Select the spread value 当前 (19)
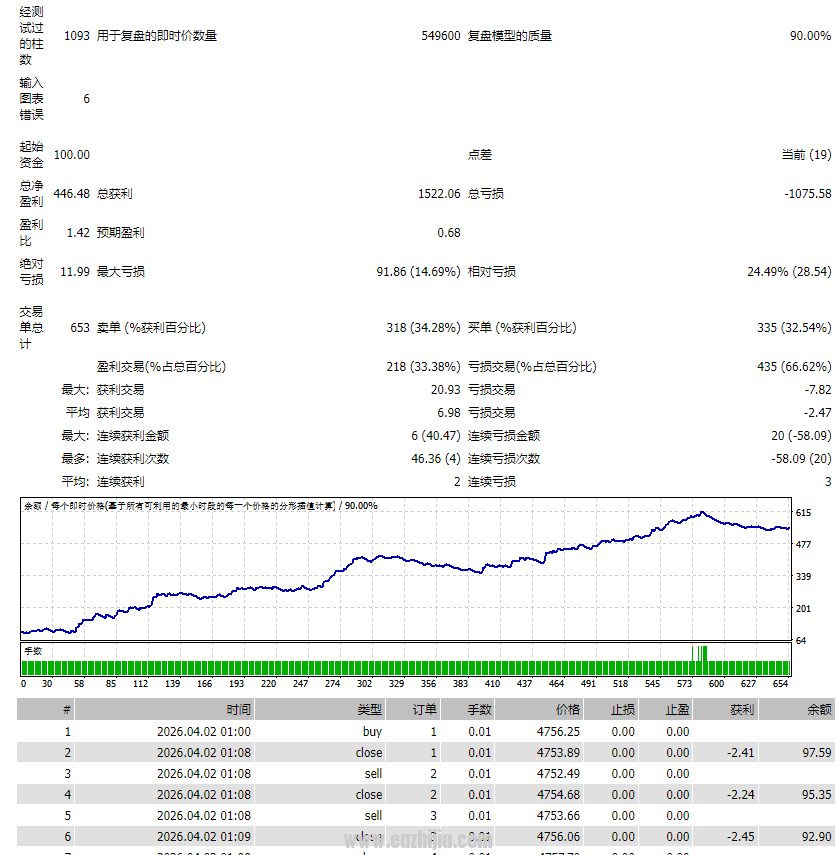The image size is (836, 855). 807,155
